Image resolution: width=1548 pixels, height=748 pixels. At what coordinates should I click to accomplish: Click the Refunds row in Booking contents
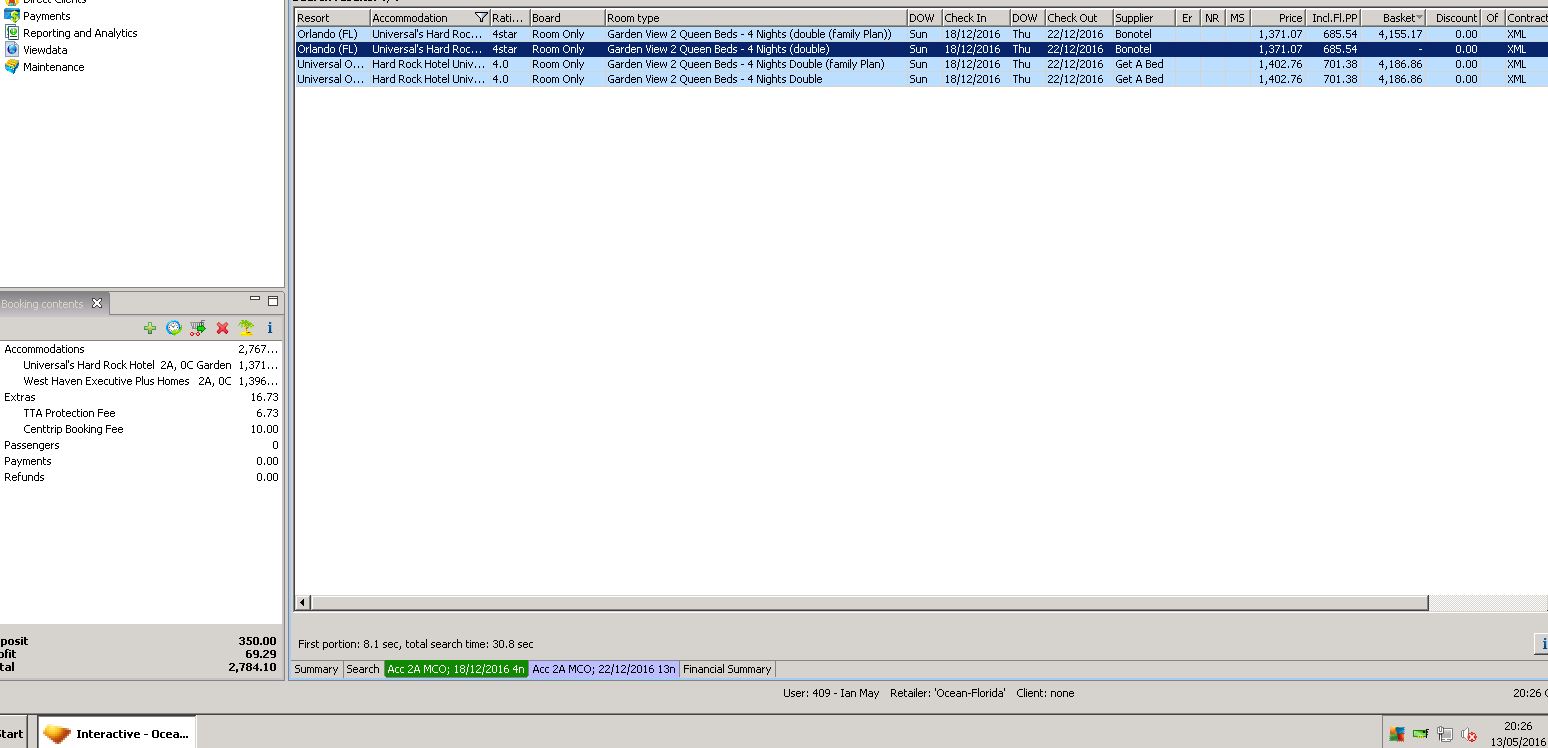click(x=141, y=477)
